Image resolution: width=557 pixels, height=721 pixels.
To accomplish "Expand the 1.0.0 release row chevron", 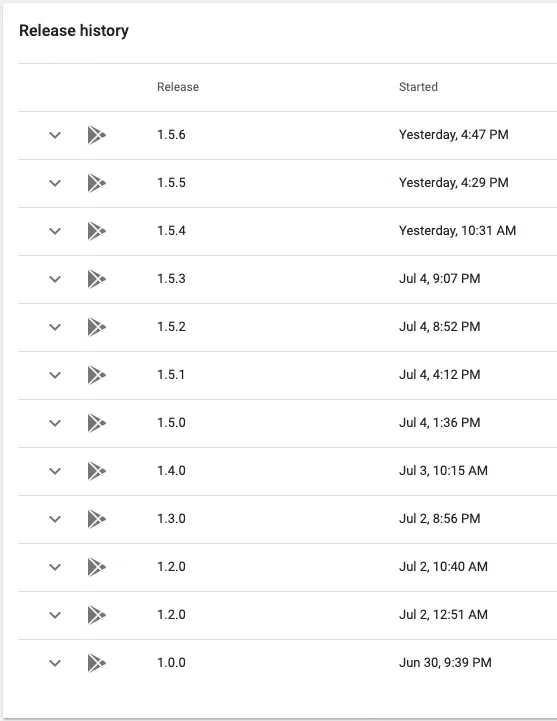I will [55, 663].
